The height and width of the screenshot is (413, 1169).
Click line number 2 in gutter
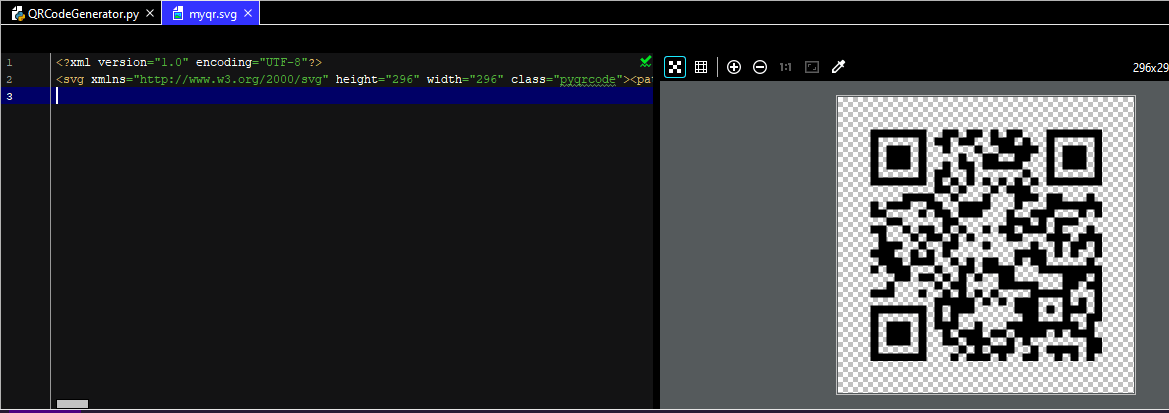9,79
